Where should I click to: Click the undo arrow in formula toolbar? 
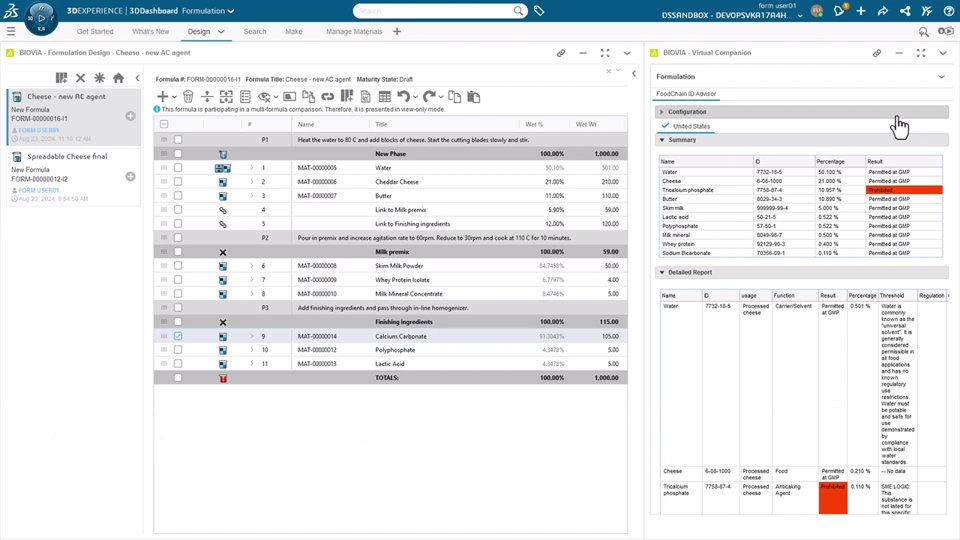point(403,97)
